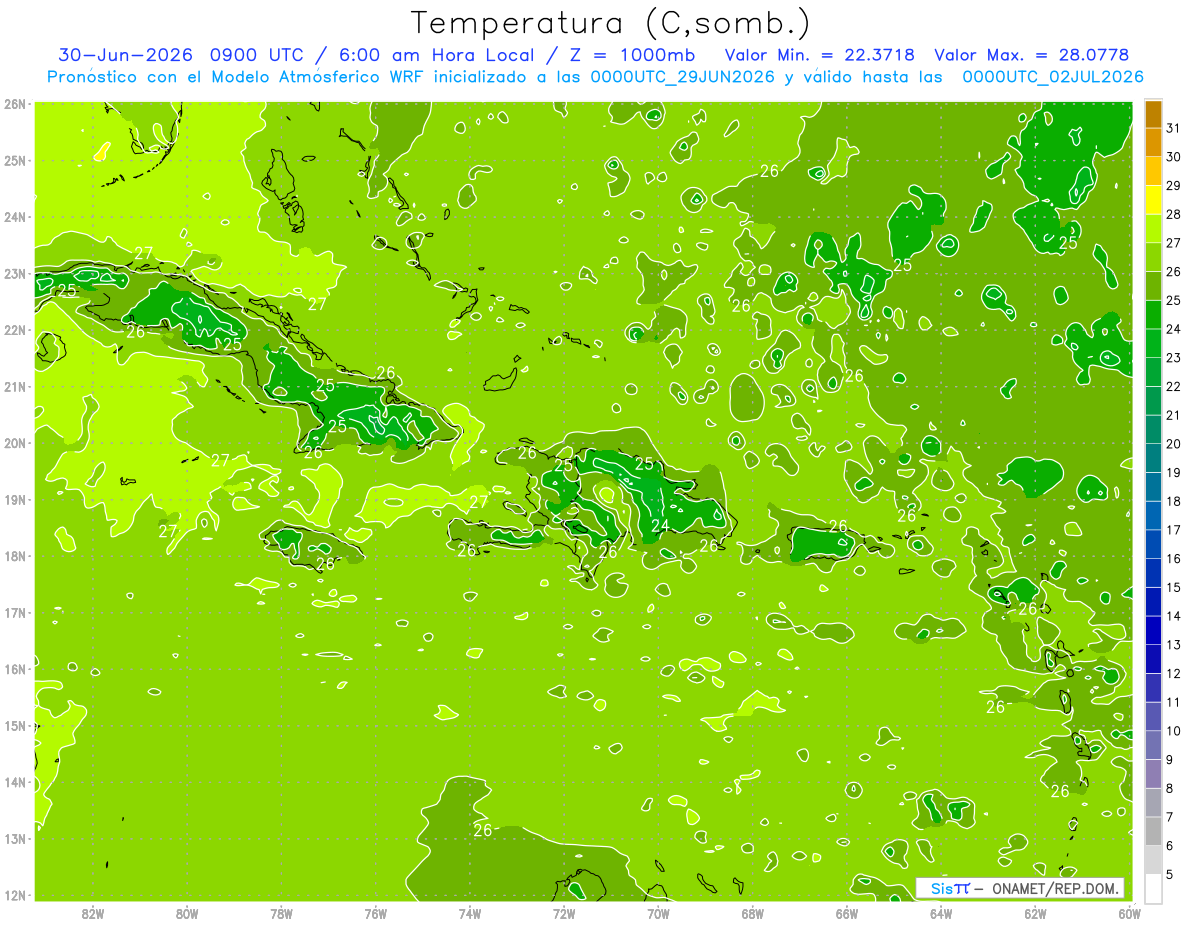Click longitude axis label 64W
1200x927 pixels.
941,913
